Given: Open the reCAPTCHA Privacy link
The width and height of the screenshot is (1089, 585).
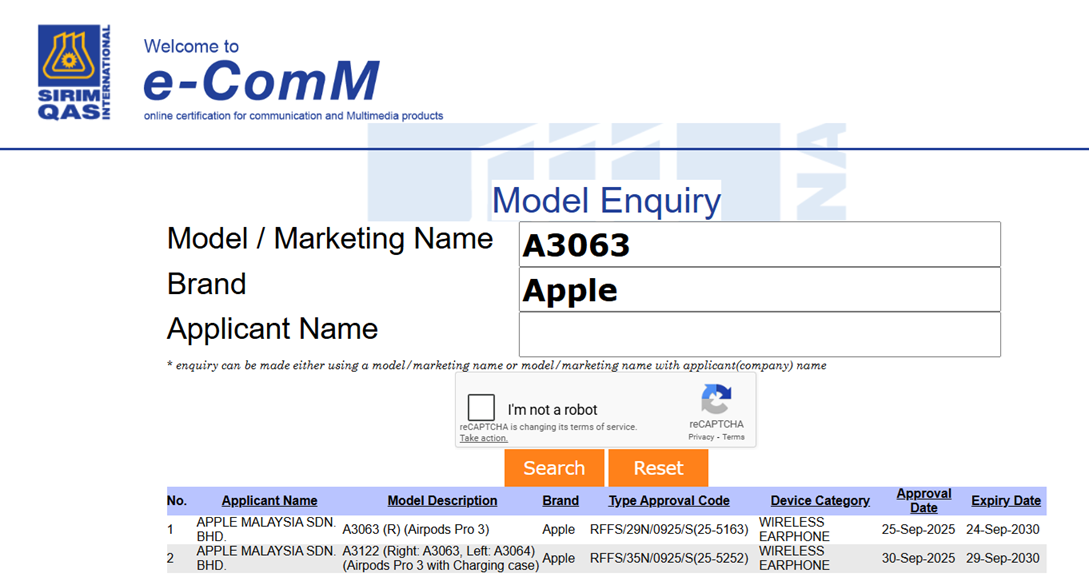Looking at the screenshot, I should (x=701, y=437).
